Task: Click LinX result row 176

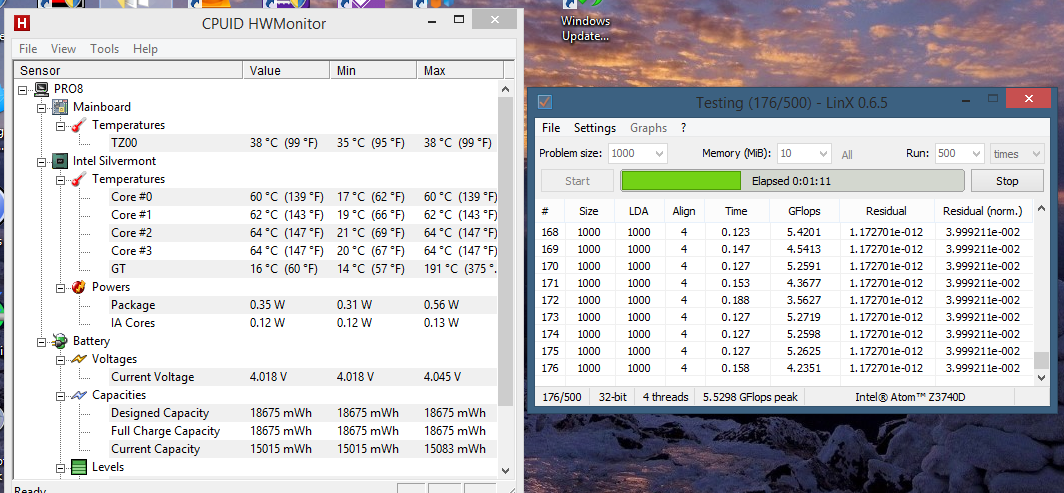Action: tap(784, 368)
